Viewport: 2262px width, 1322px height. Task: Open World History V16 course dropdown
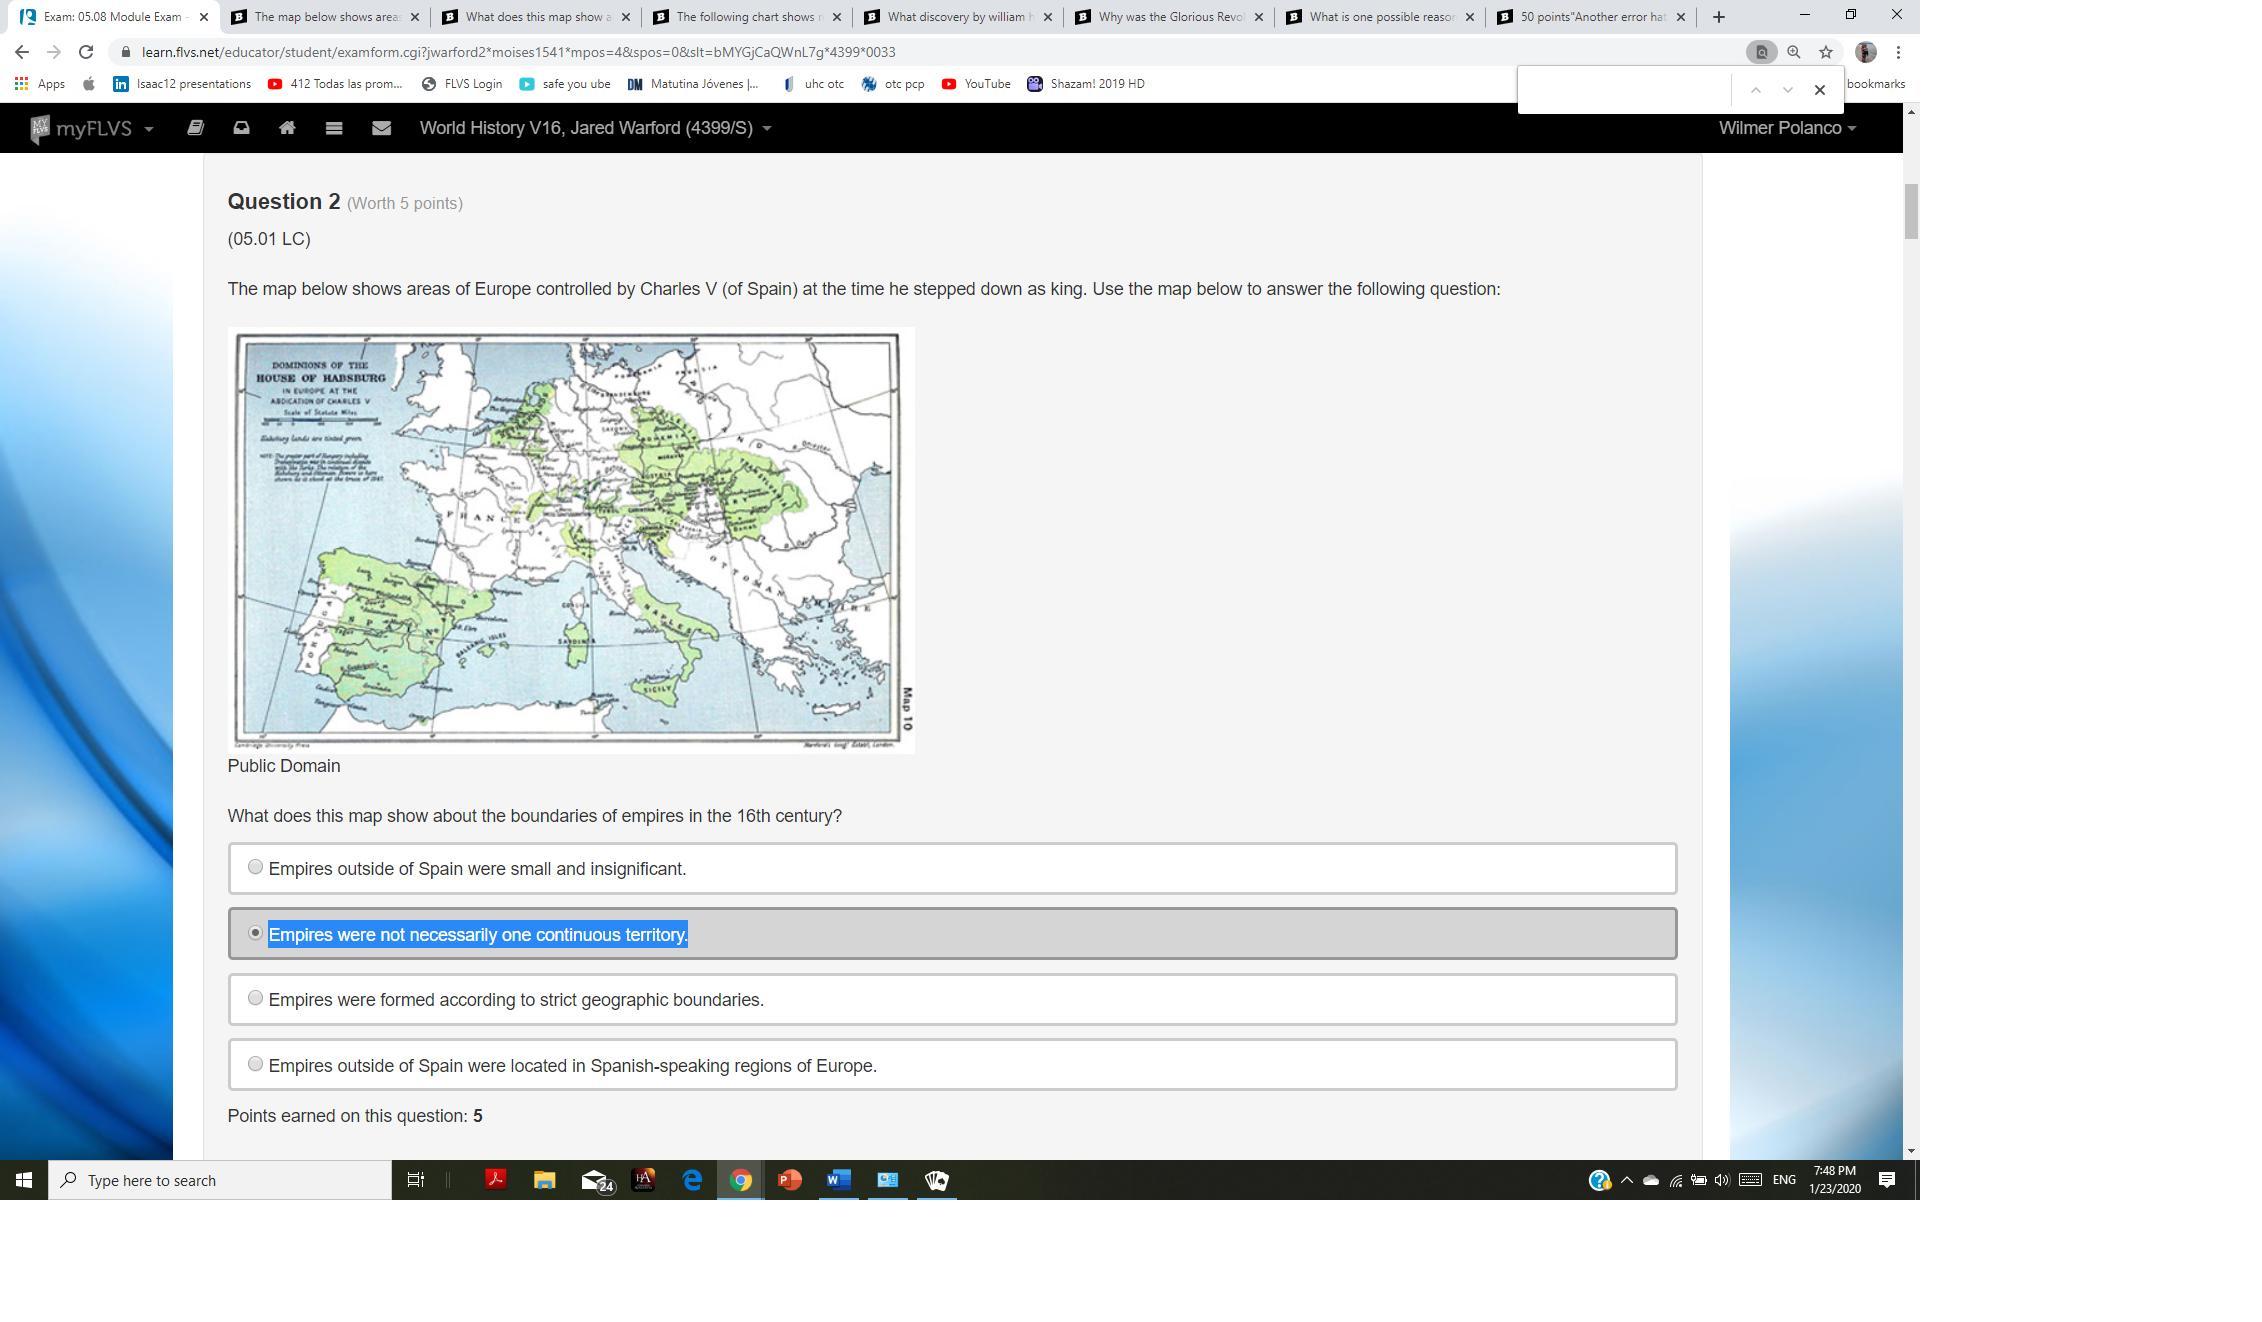point(595,128)
